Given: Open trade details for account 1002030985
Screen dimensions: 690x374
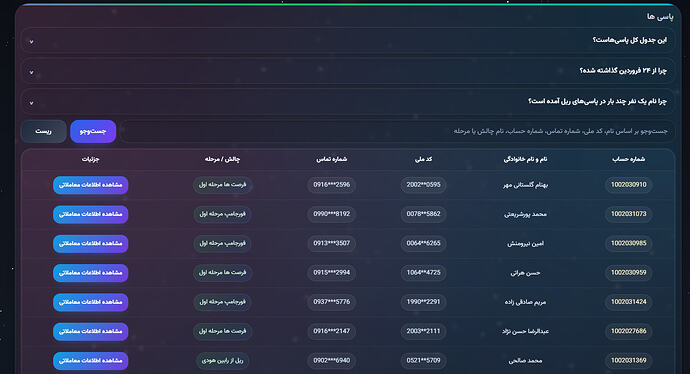Looking at the screenshot, I should 91,243.
